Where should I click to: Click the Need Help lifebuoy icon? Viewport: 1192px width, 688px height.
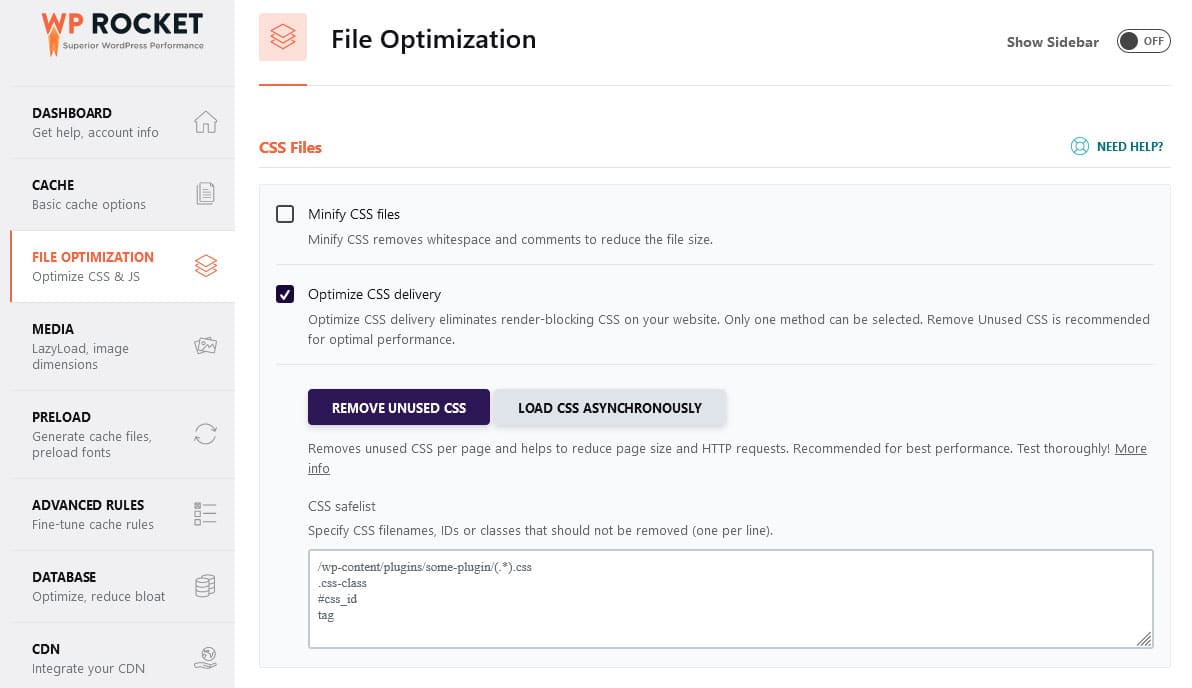tap(1079, 147)
